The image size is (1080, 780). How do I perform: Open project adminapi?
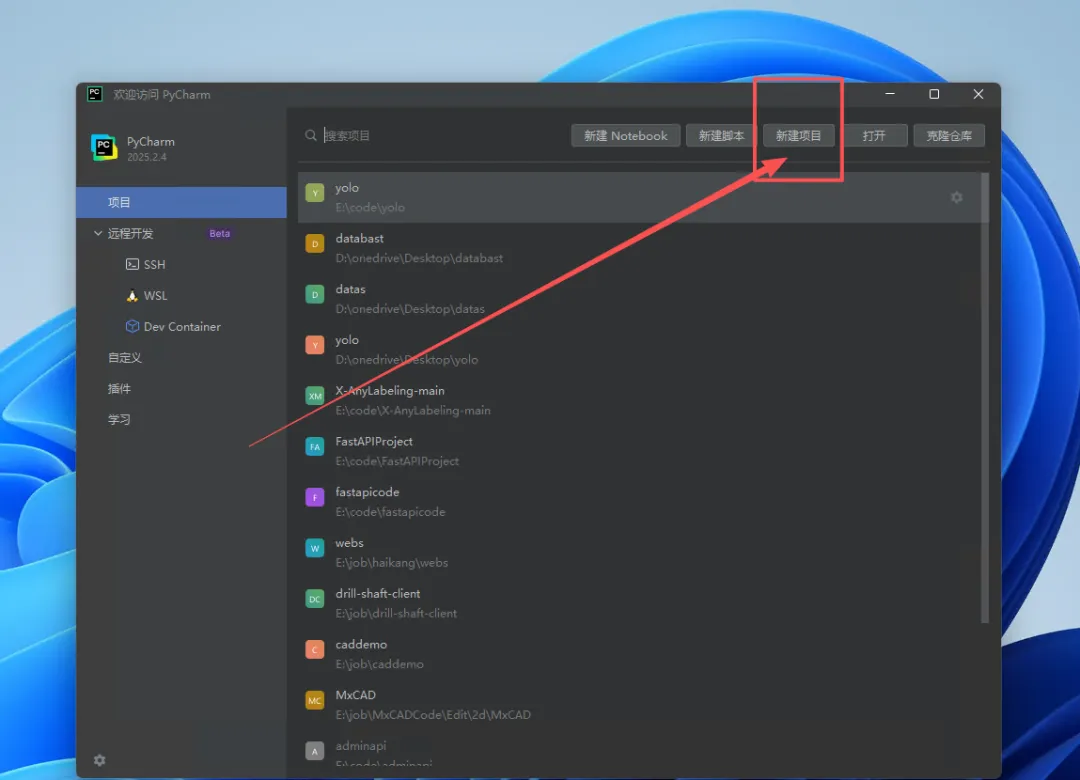click(639, 751)
